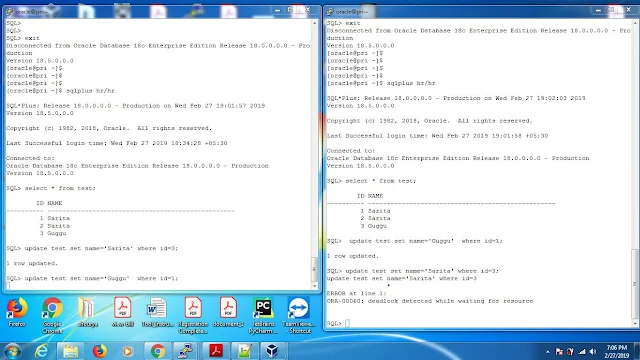Minimize the right PuTTY window

598,10
